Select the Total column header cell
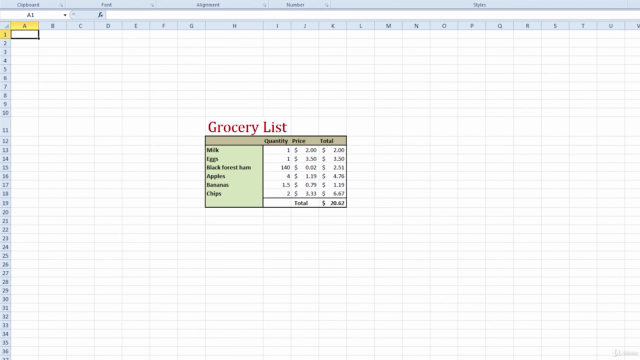The image size is (640, 360). (333, 141)
